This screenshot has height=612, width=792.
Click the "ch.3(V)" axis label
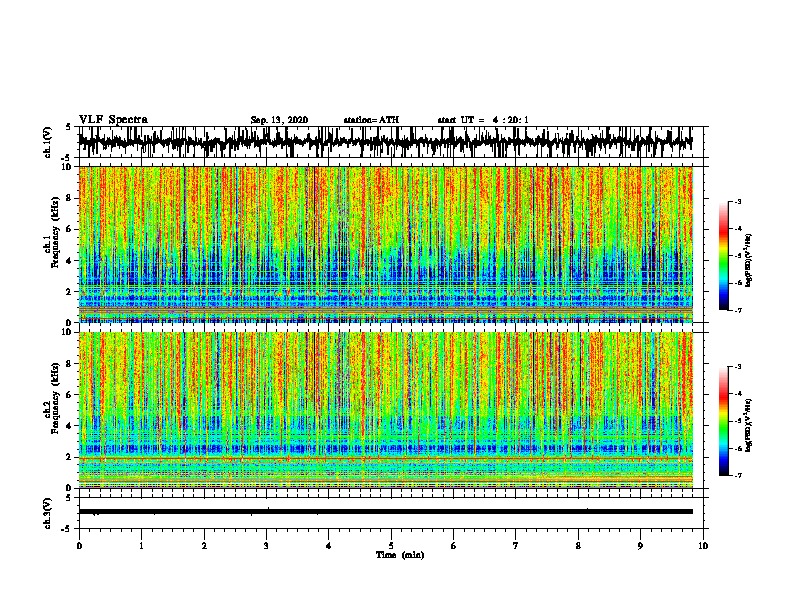48,513
